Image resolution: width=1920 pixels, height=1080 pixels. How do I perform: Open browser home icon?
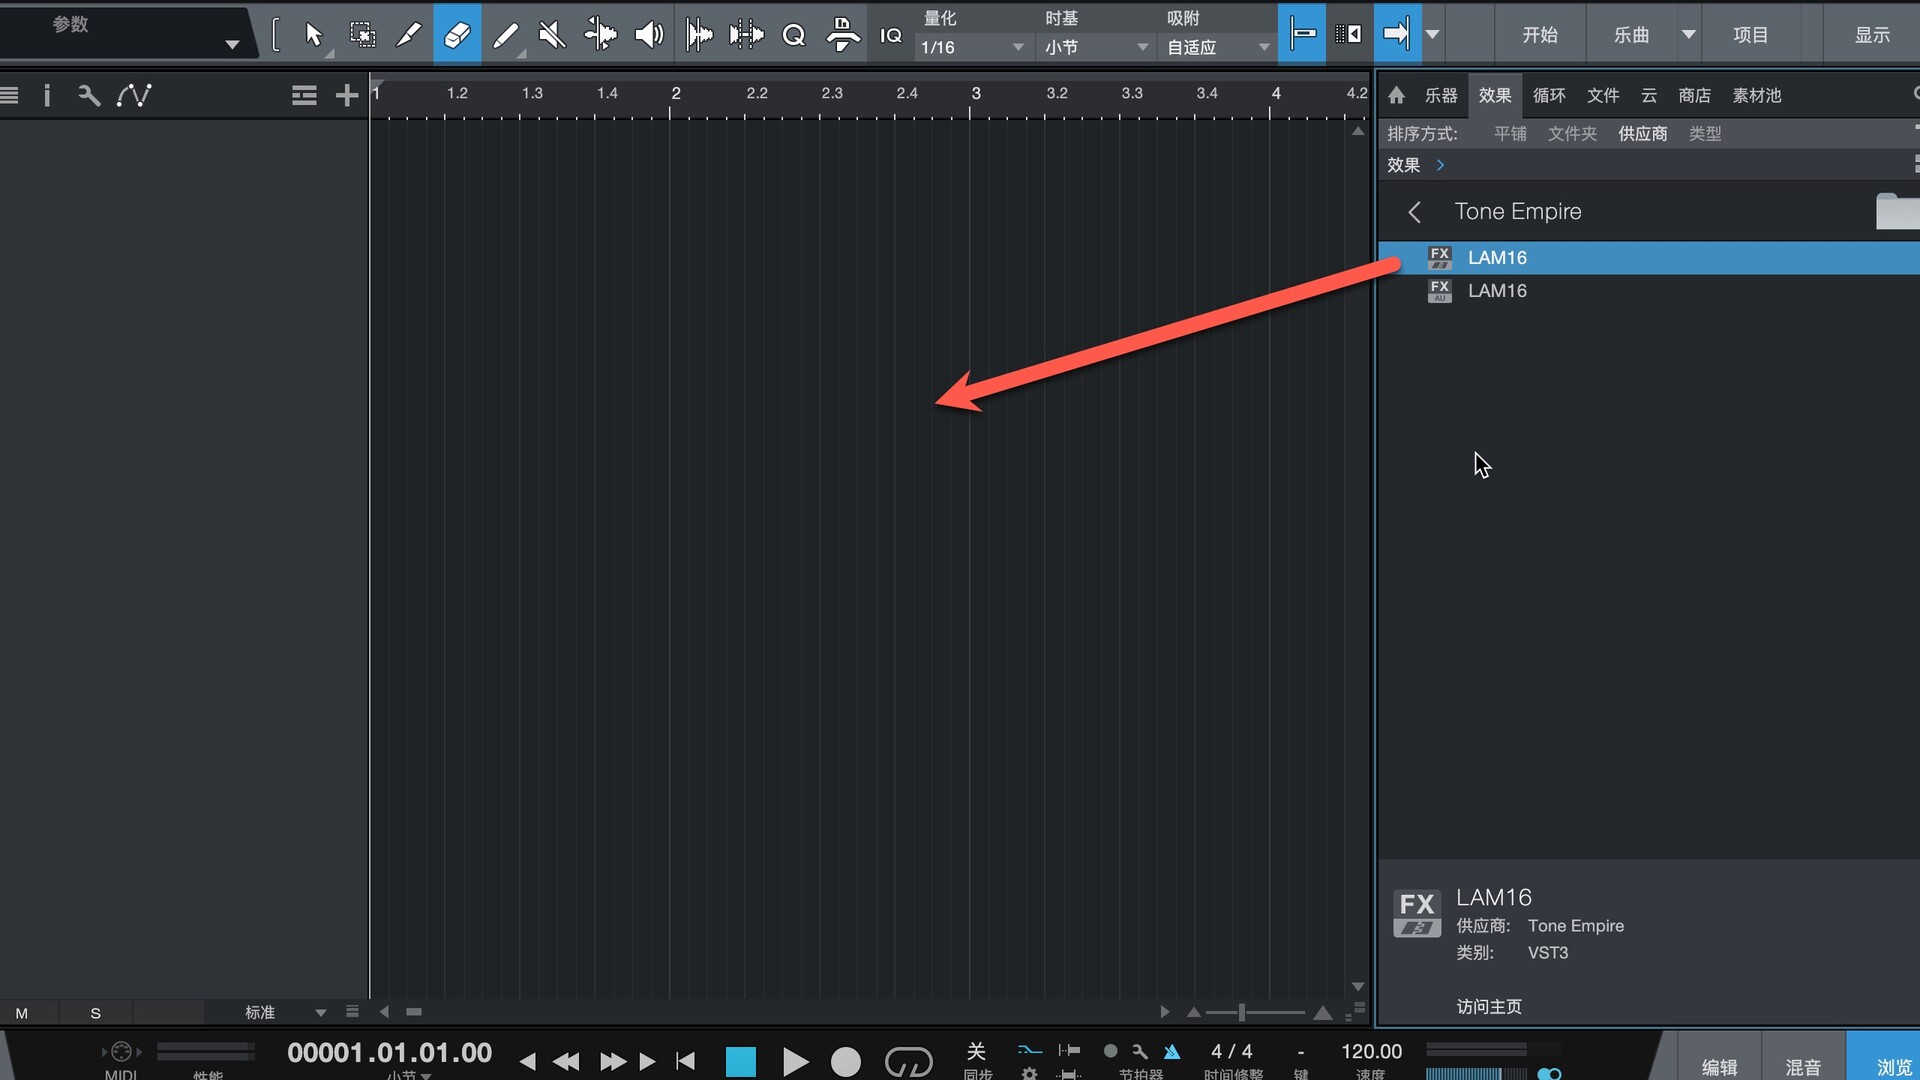pos(1396,95)
